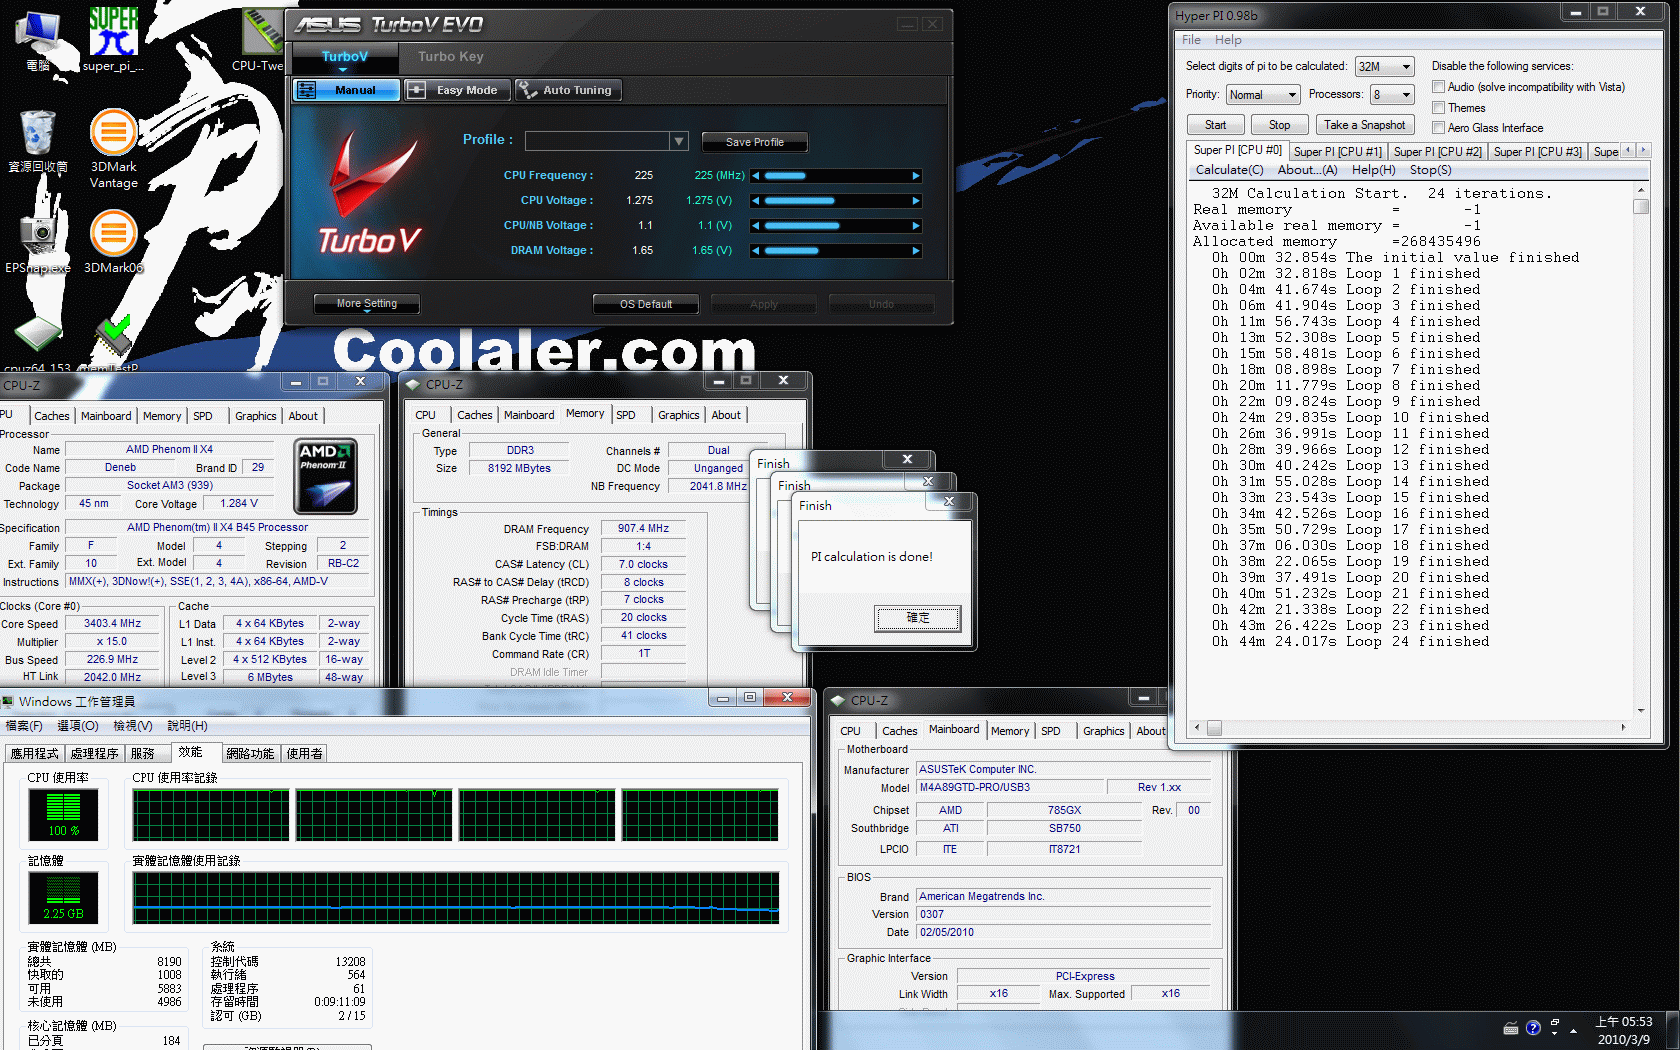Select Caches tab in the leftmost CPU-Z window

tap(51, 416)
